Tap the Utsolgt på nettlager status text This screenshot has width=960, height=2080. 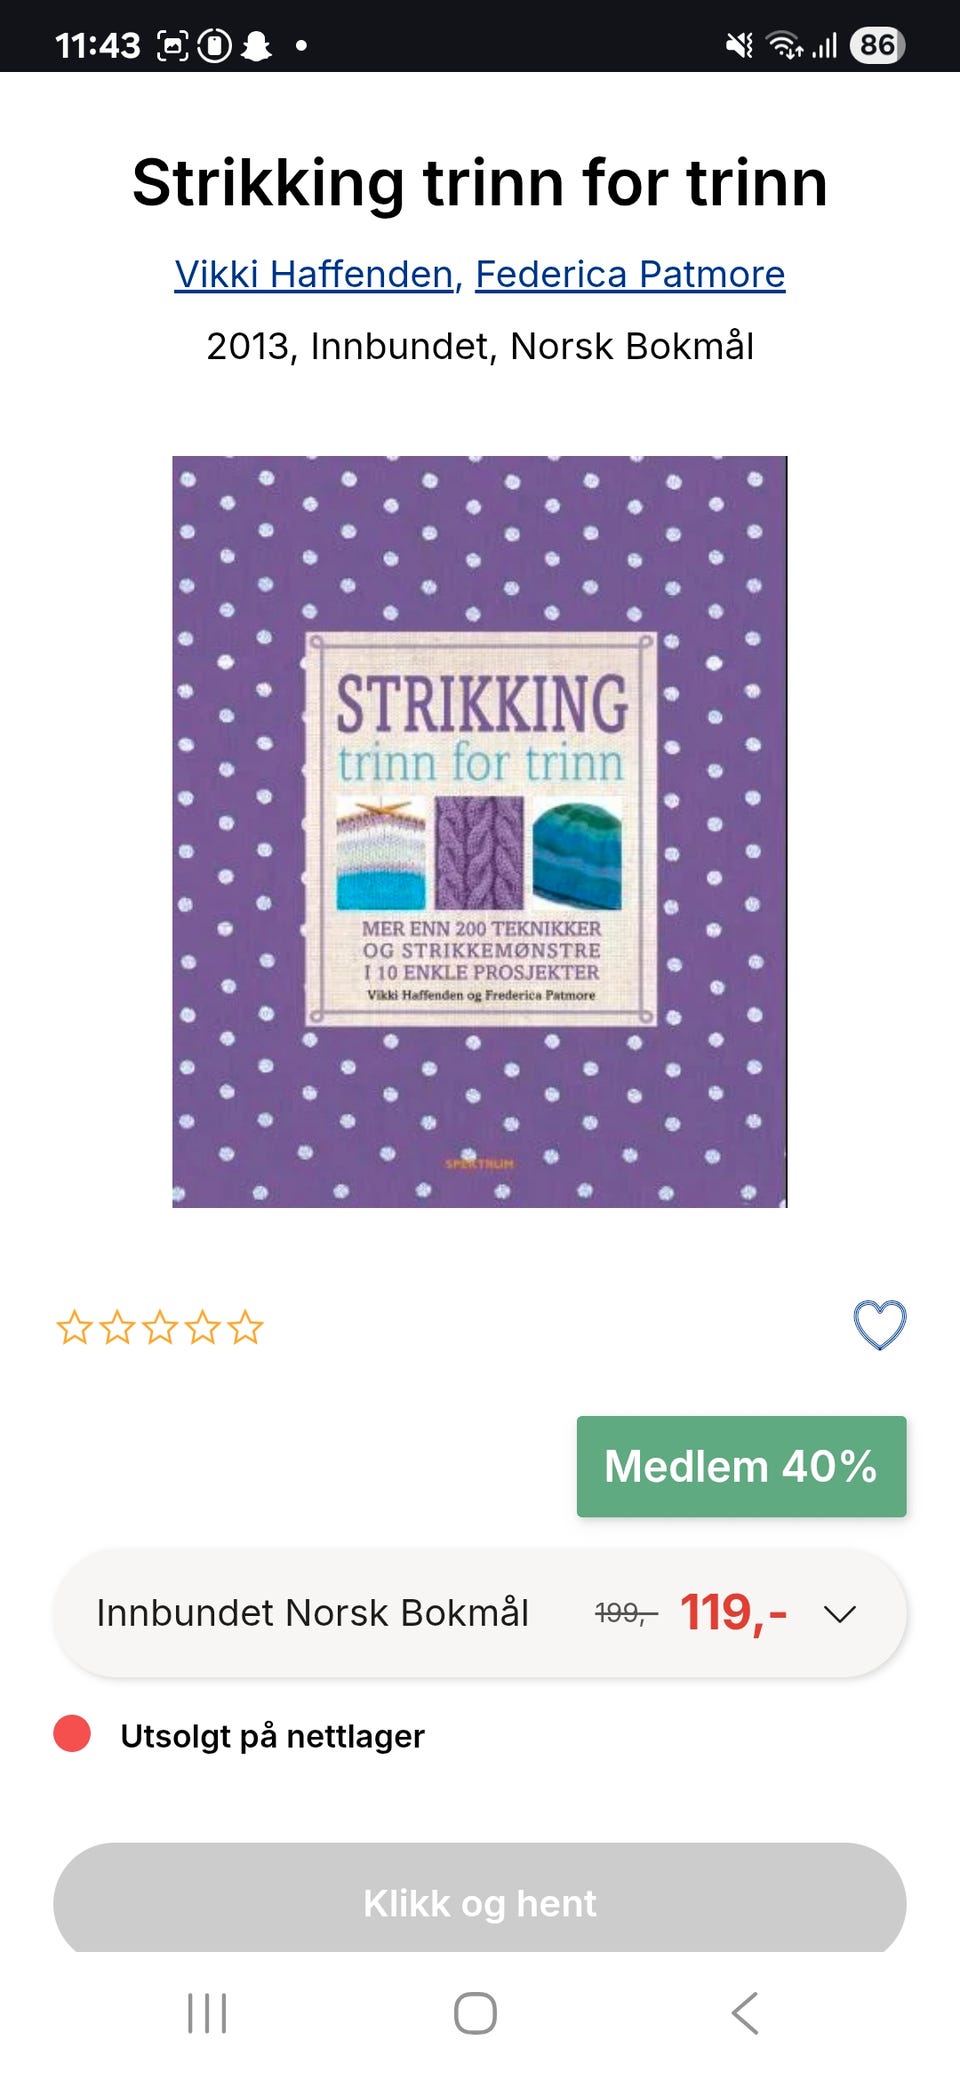[272, 1736]
